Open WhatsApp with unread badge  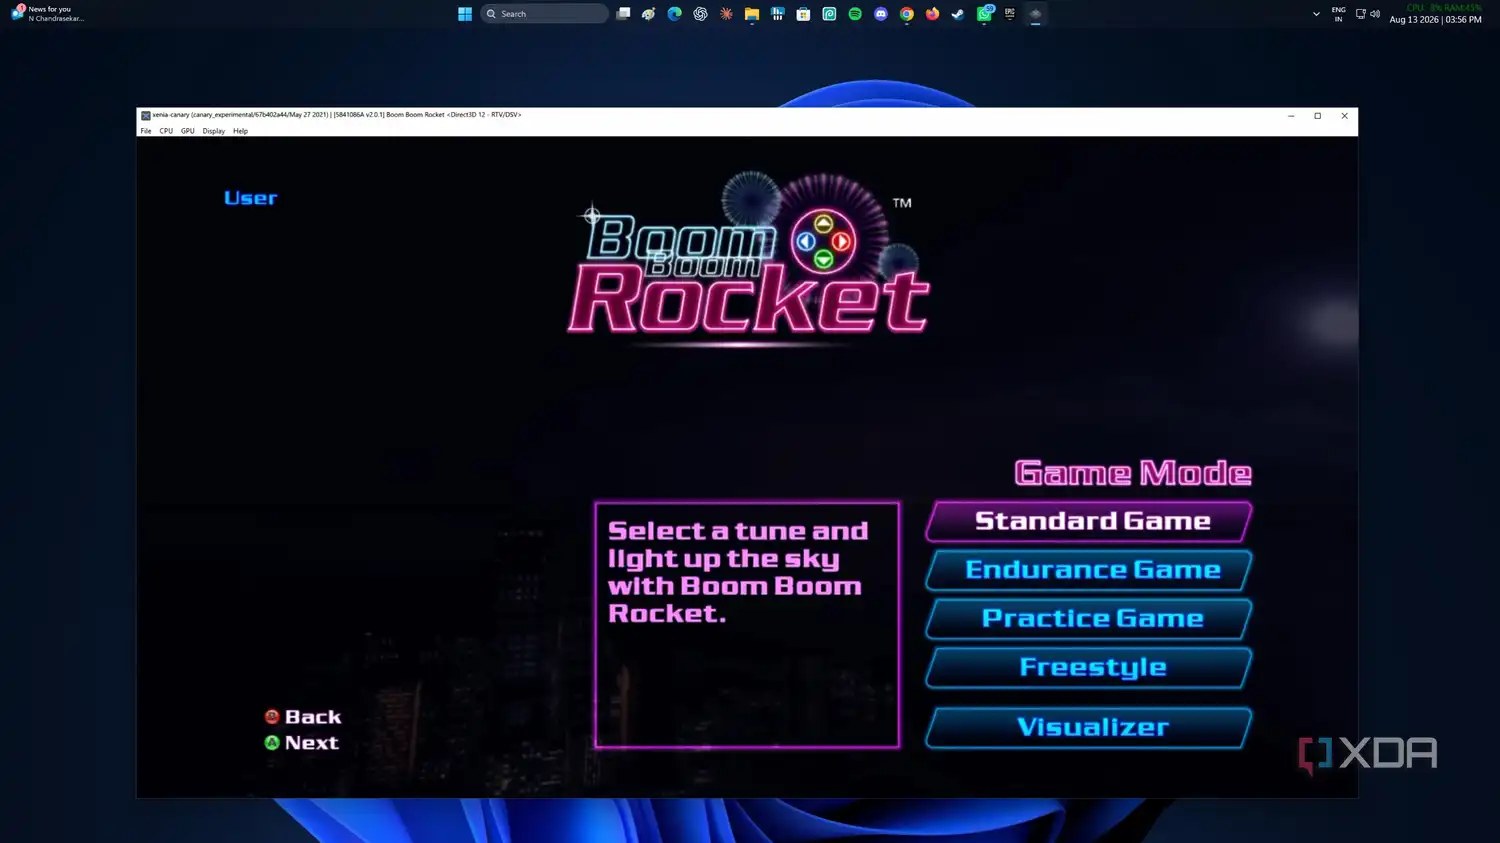point(984,14)
